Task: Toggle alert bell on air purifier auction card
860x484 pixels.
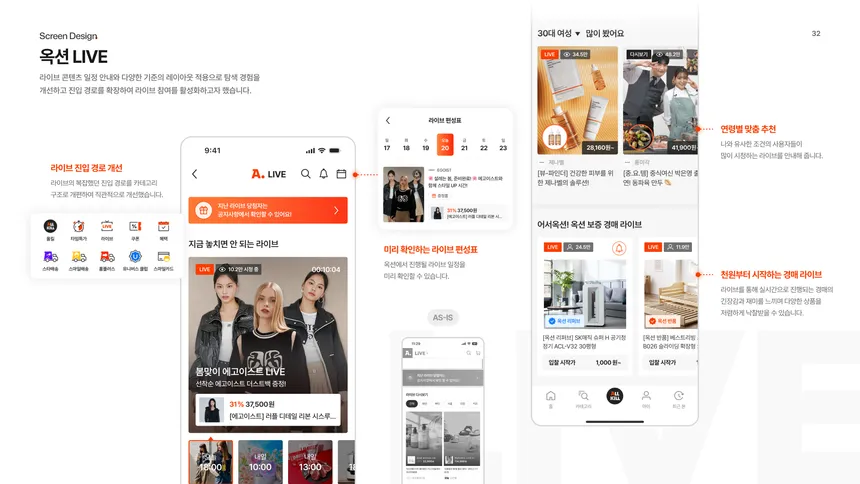Action: coord(619,248)
